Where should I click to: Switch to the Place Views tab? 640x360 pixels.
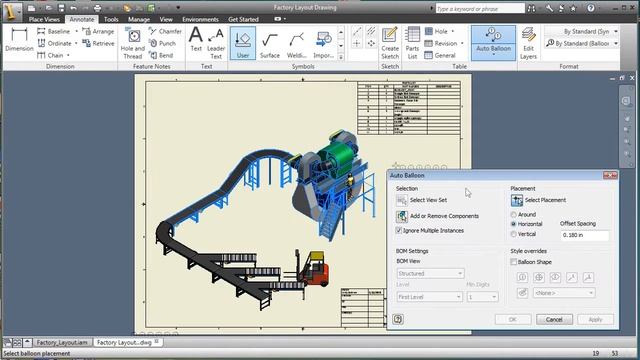point(44,19)
